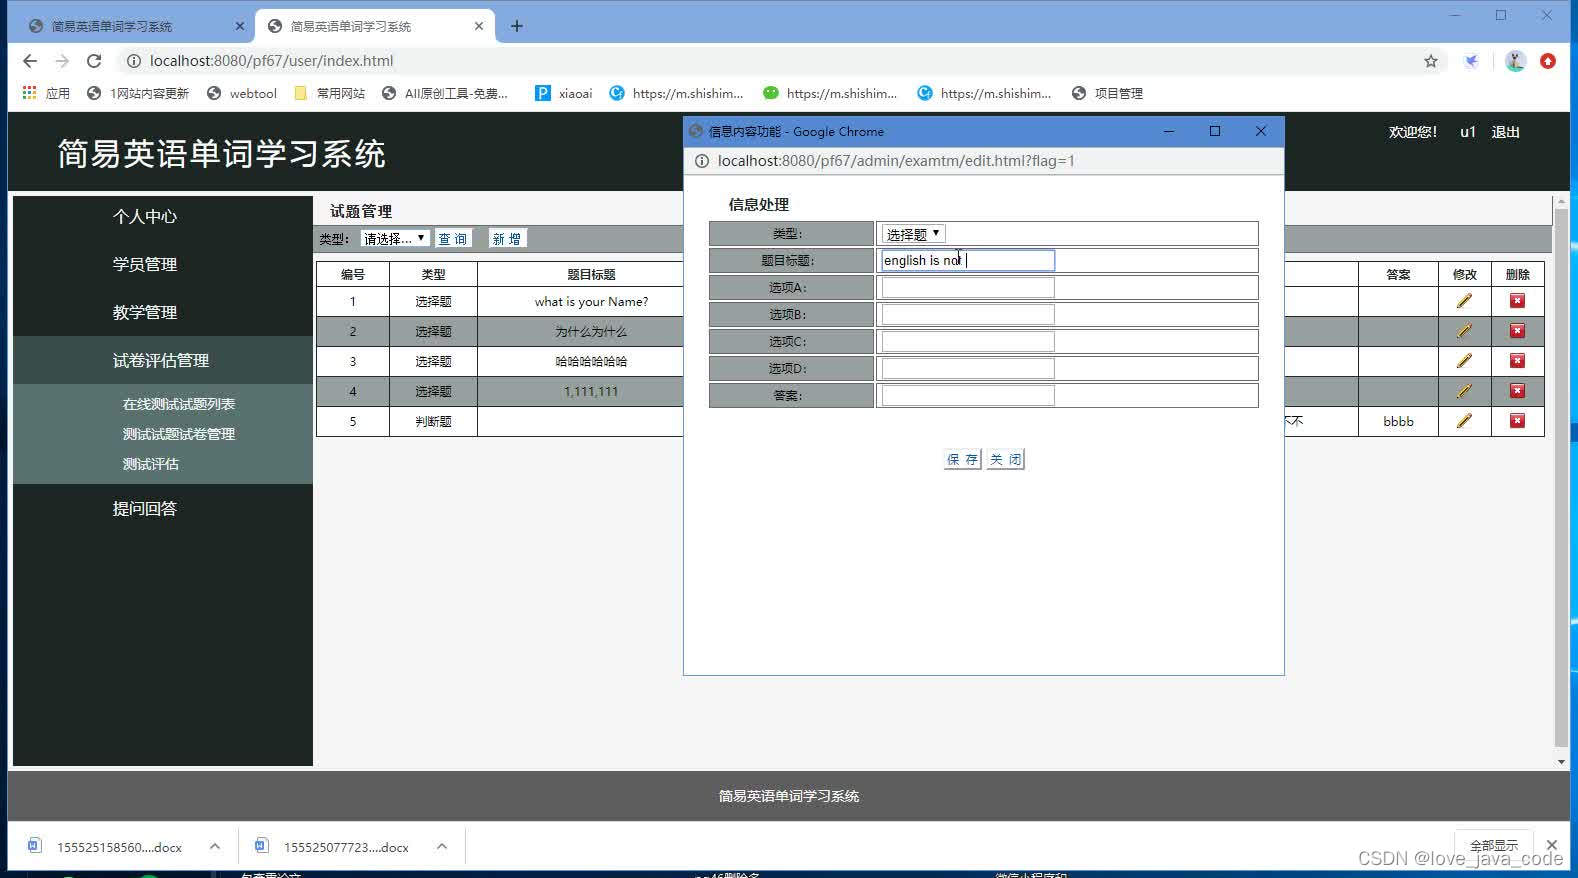Screen dimensions: 1578x878
Task: Open the 项目管理 bookmark
Action: coord(1107,93)
